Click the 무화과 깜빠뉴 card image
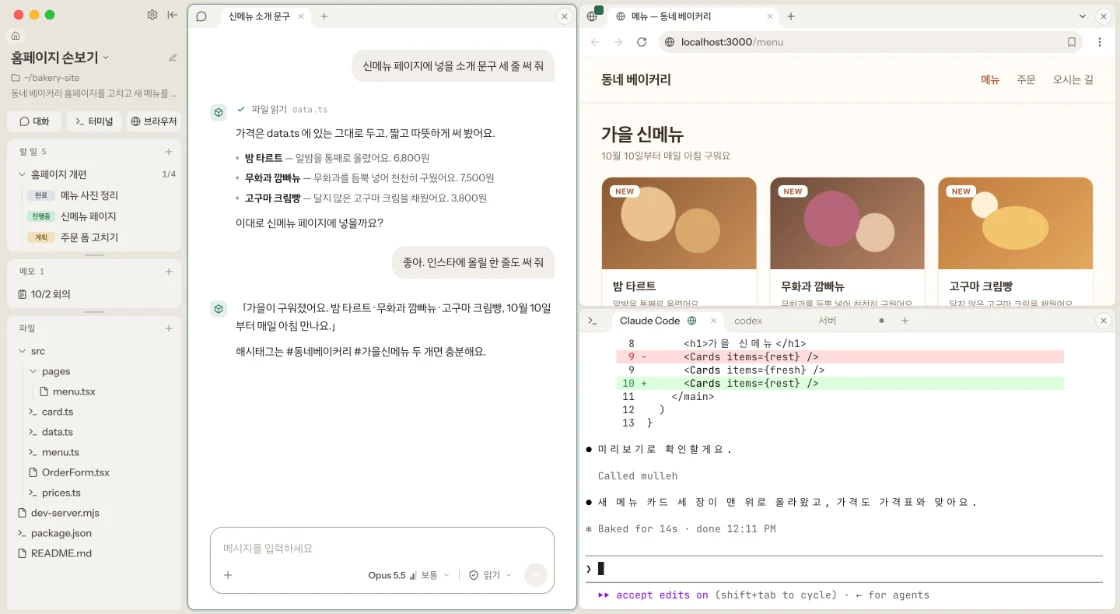Image resolution: width=1120 pixels, height=614 pixels. [847, 223]
